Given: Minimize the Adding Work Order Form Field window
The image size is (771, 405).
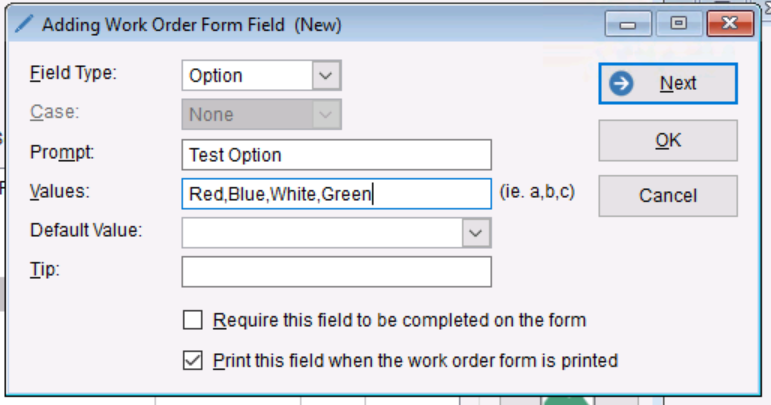Looking at the screenshot, I should pos(627,25).
